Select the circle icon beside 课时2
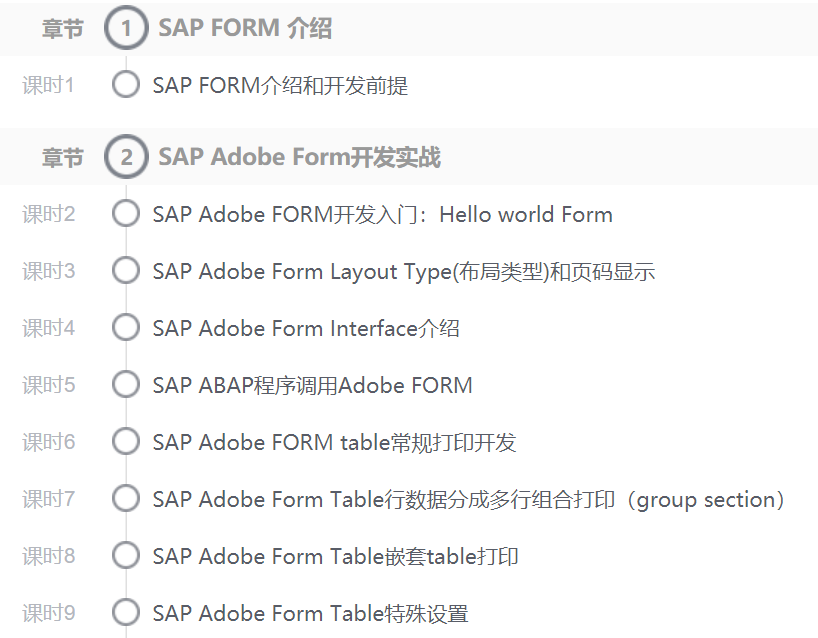The width and height of the screenshot is (818, 638). (x=125, y=213)
